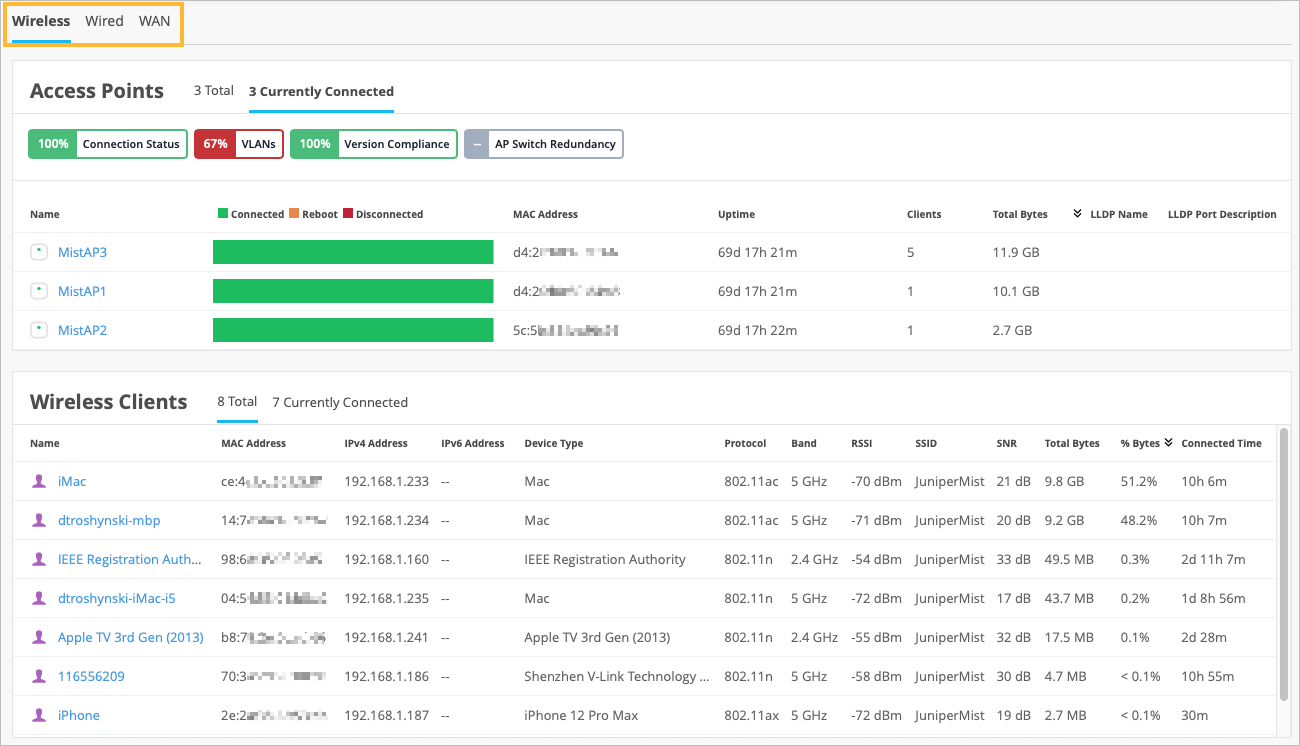Open the MistAP1 access point link
1300x746 pixels.
pyautogui.click(x=82, y=291)
